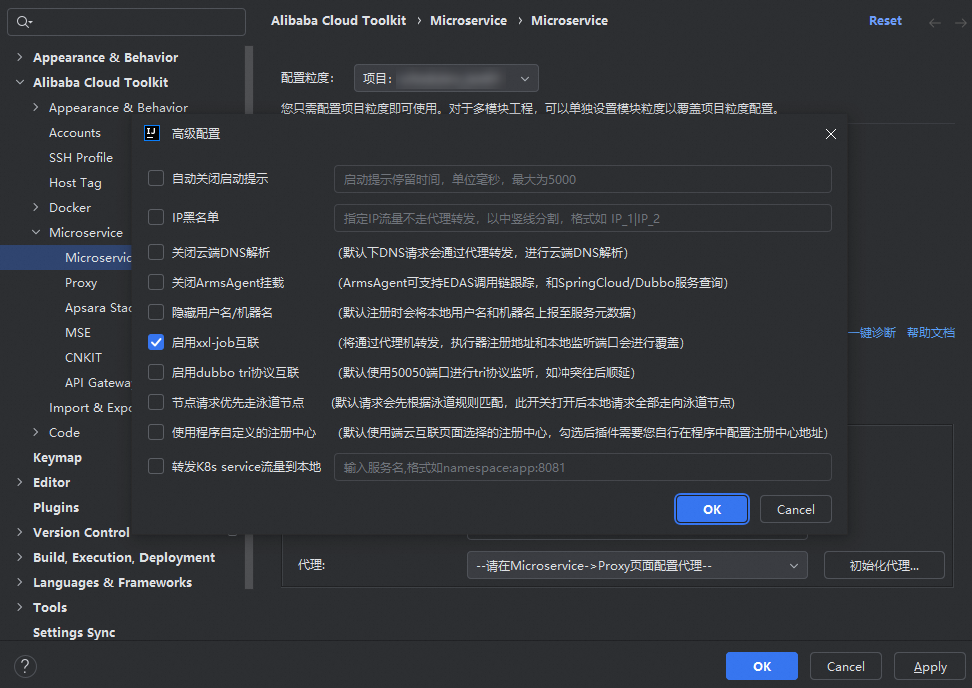
Task: Uncheck 启用xxl-job互联 checkbox
Action: pos(156,342)
